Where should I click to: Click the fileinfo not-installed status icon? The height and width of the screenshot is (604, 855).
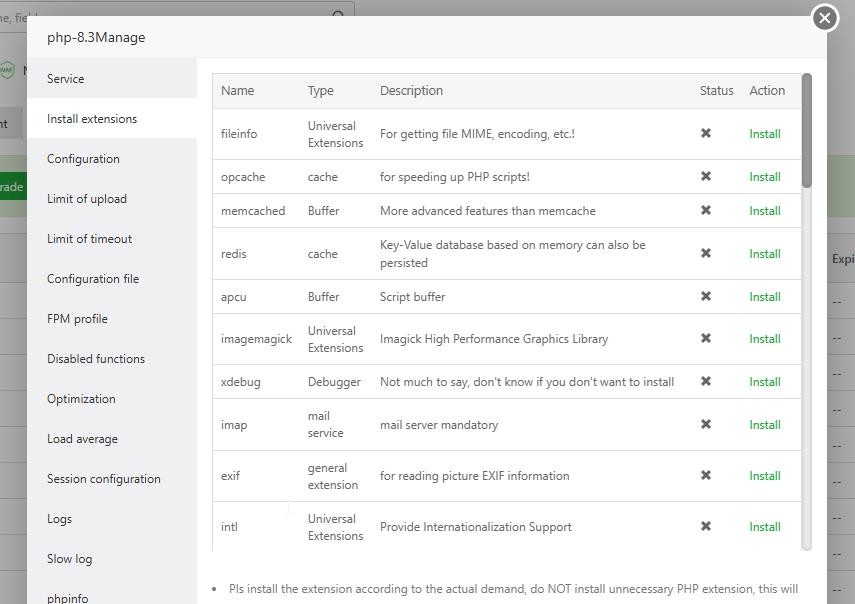[706, 133]
